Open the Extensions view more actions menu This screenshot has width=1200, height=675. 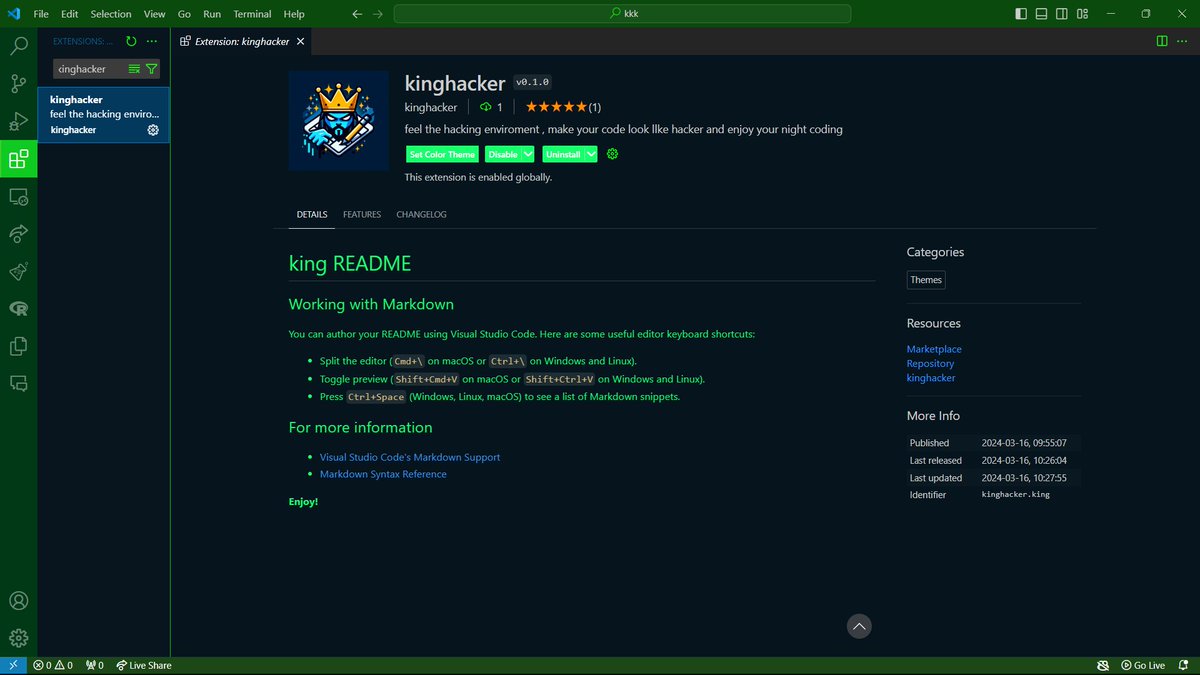152,41
